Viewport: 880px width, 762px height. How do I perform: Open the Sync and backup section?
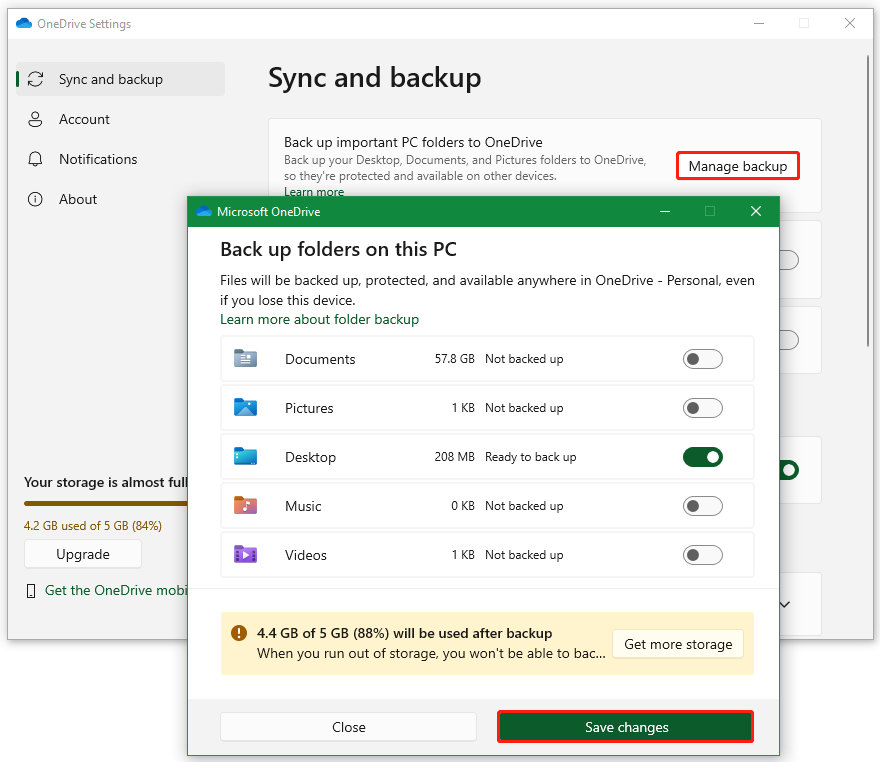(x=121, y=79)
